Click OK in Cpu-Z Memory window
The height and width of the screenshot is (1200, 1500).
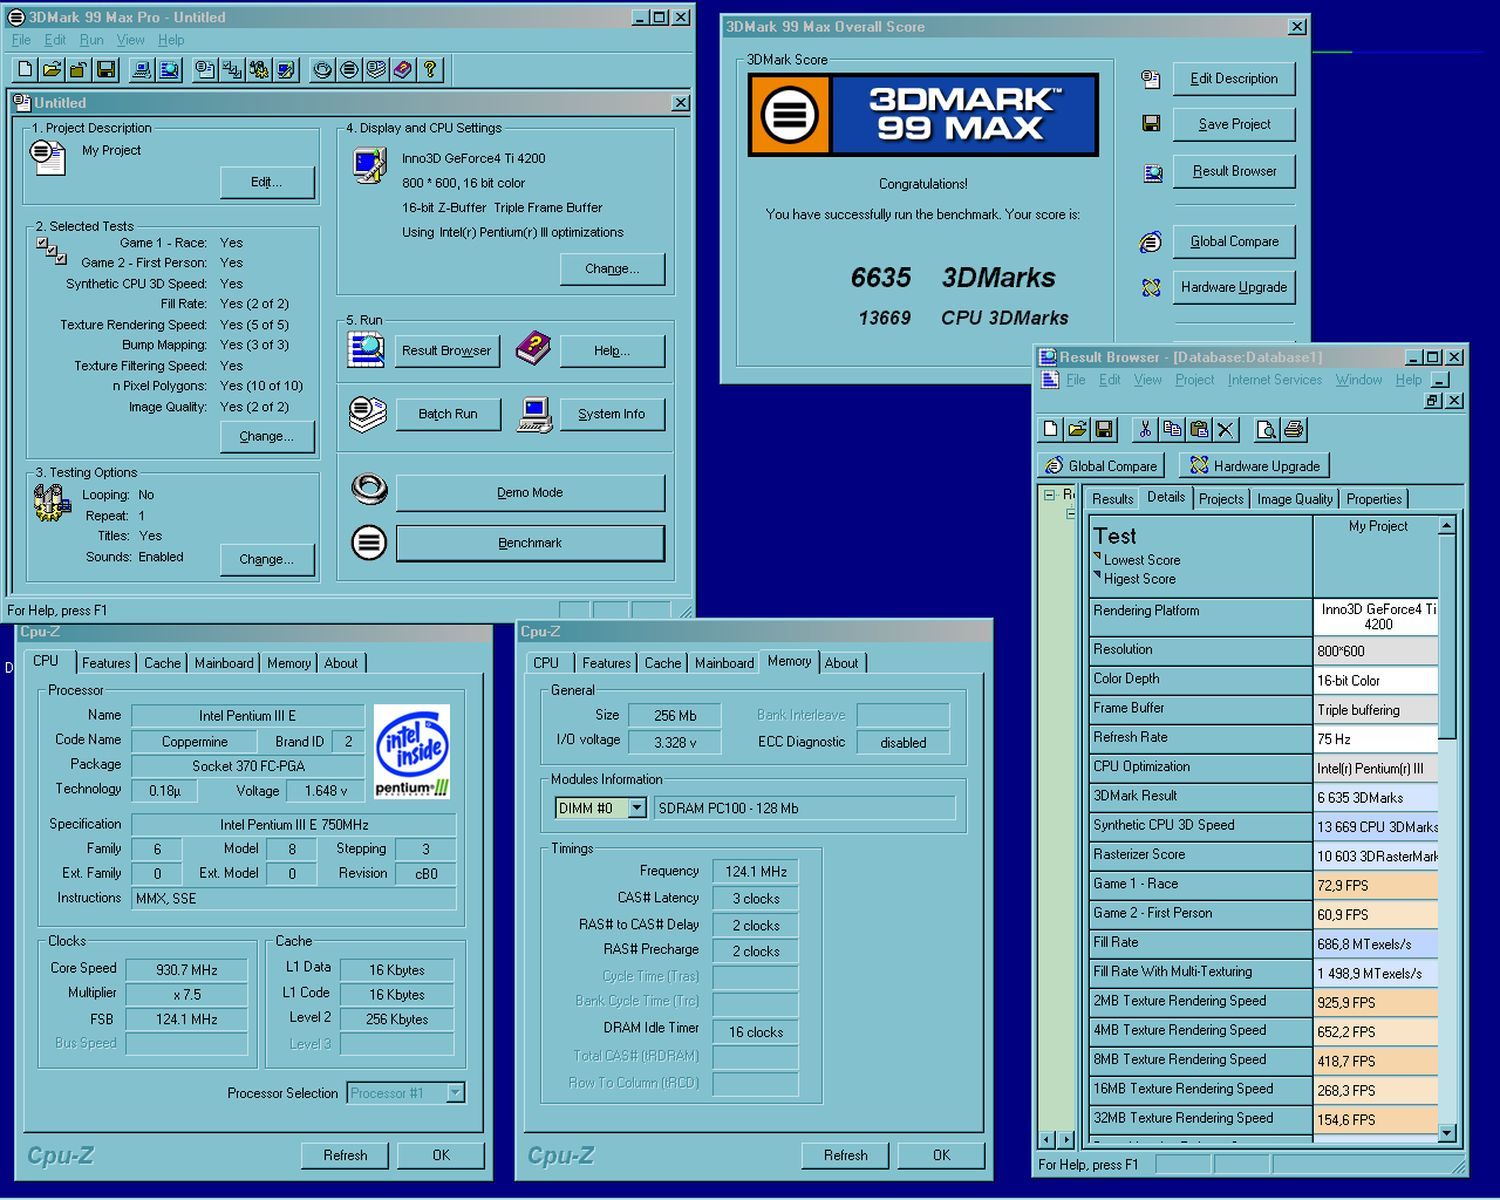click(941, 1155)
